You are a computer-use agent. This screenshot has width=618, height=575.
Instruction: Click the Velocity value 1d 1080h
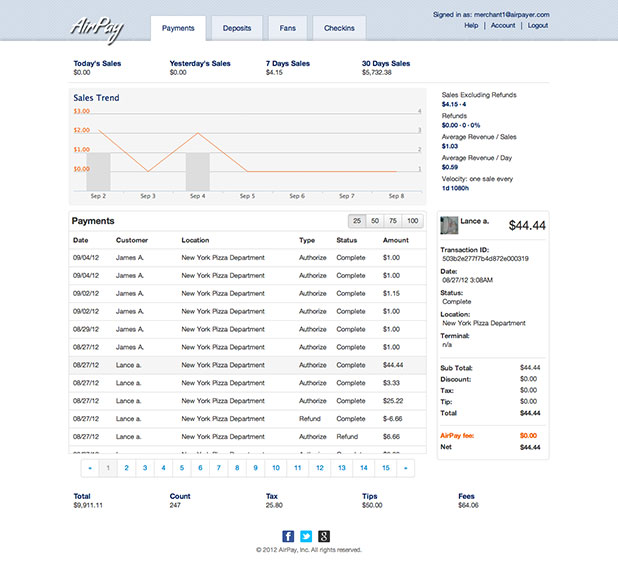(x=455, y=188)
